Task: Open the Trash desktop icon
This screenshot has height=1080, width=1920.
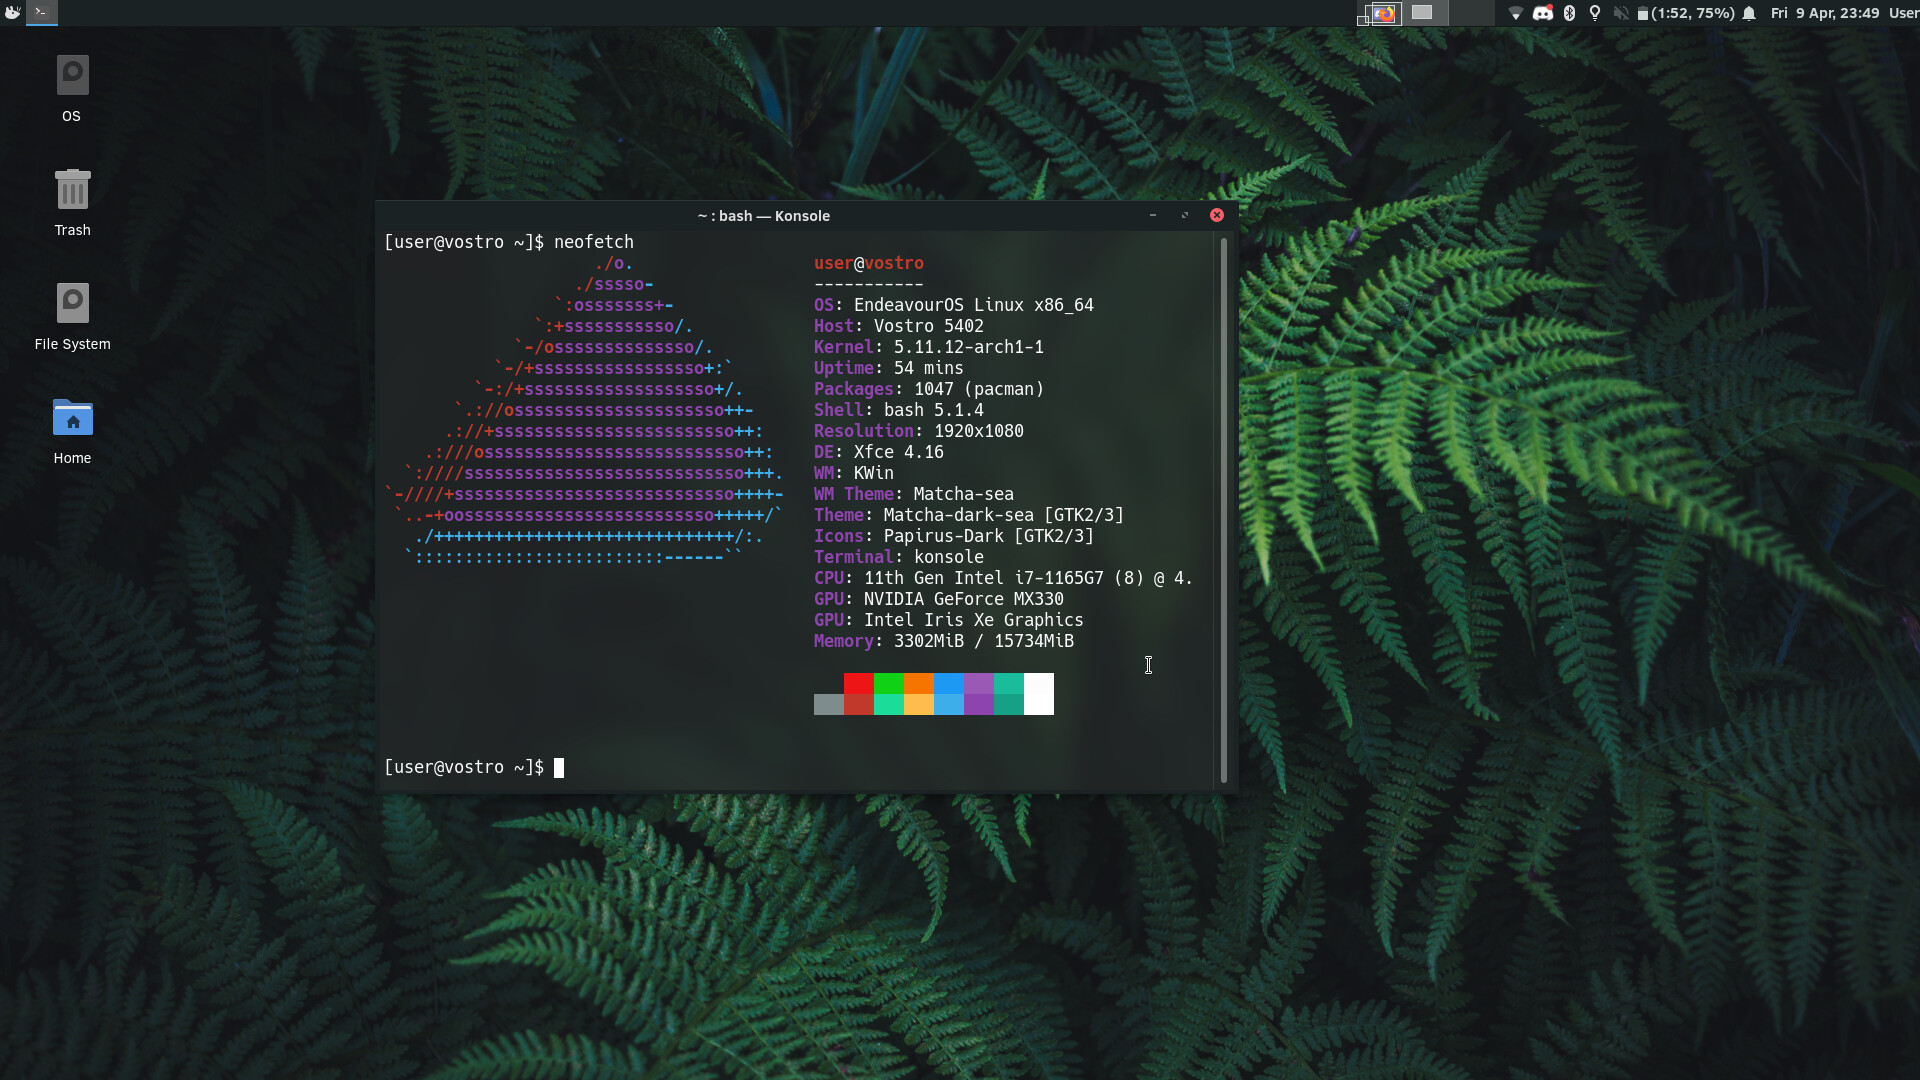Action: (x=72, y=203)
